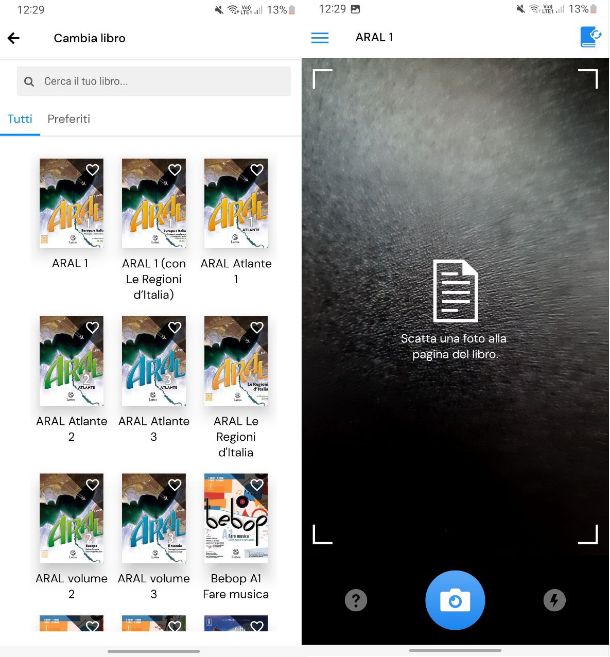Open the help question mark icon

[356, 600]
